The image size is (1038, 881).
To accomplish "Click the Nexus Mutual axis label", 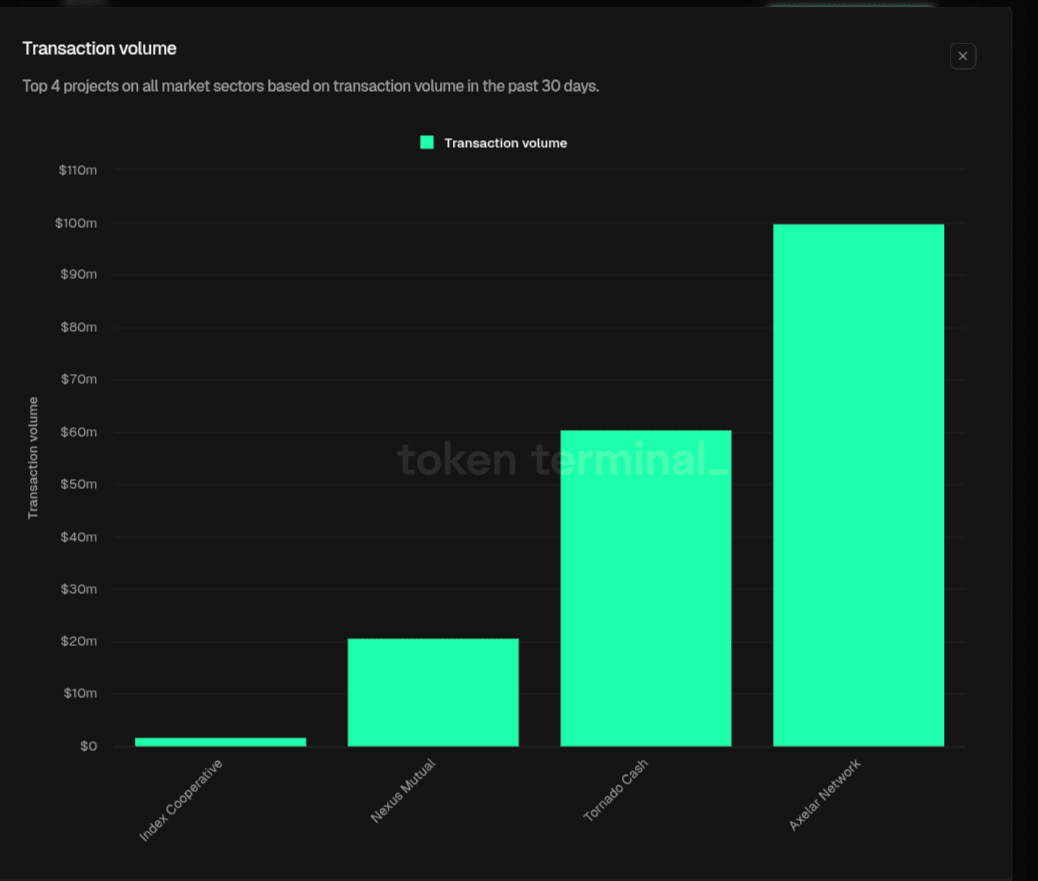I will [403, 791].
